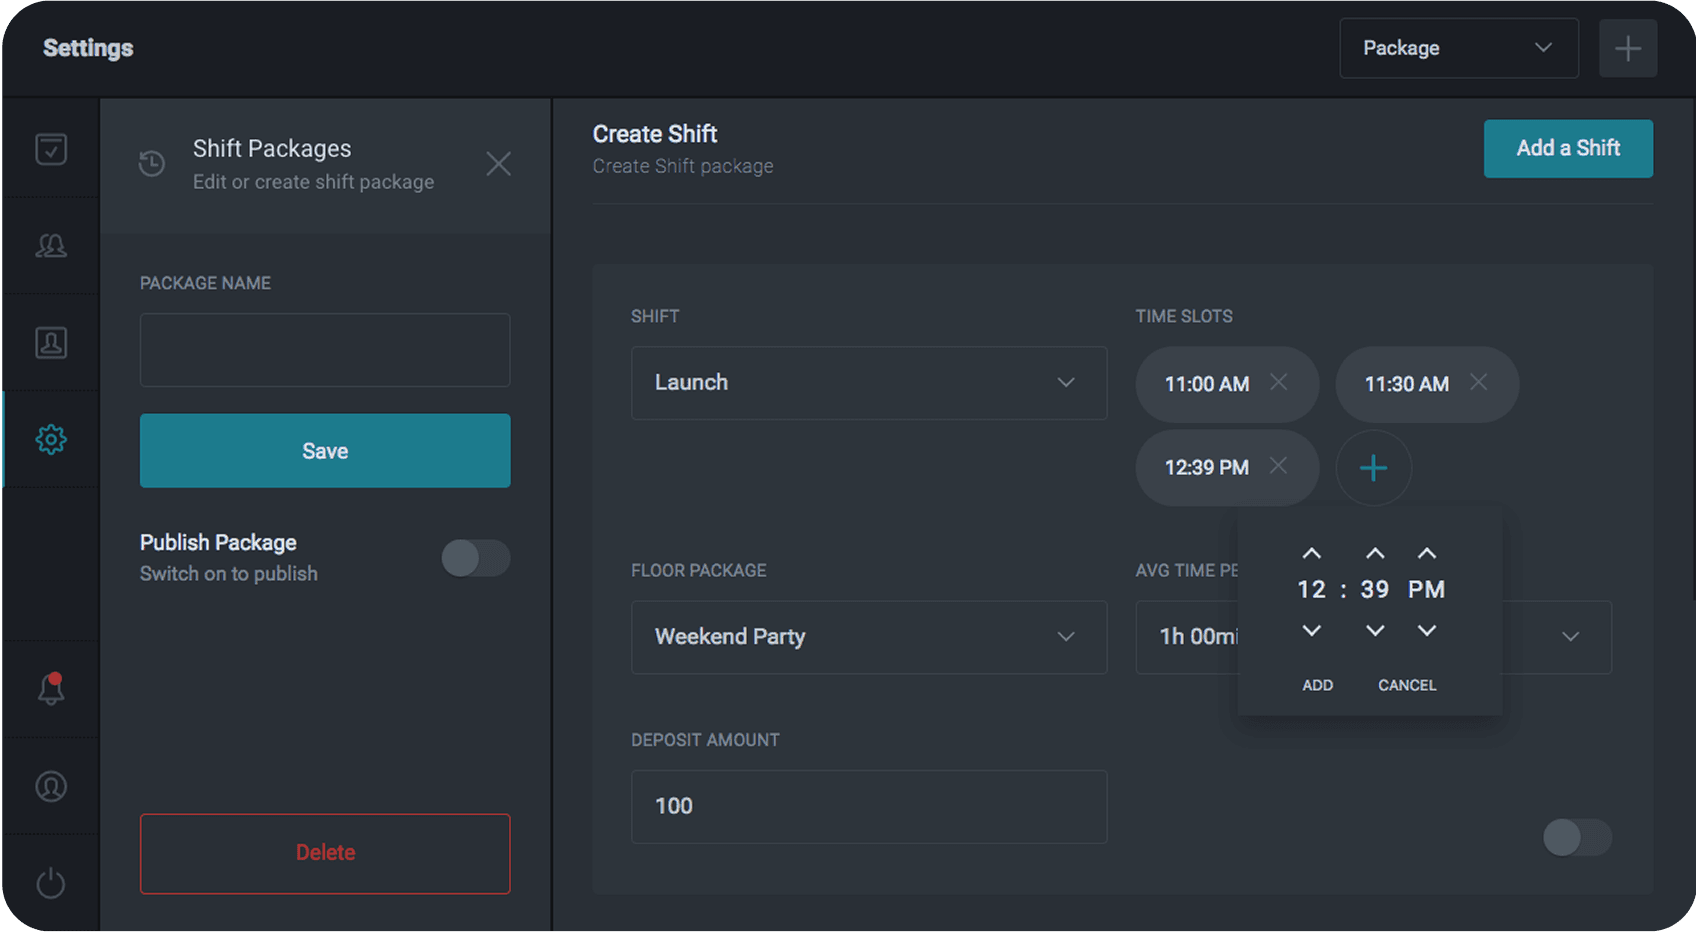Screen dimensions: 1696x932
Task: Expand the Shift dropdown showing Launch
Action: (868, 383)
